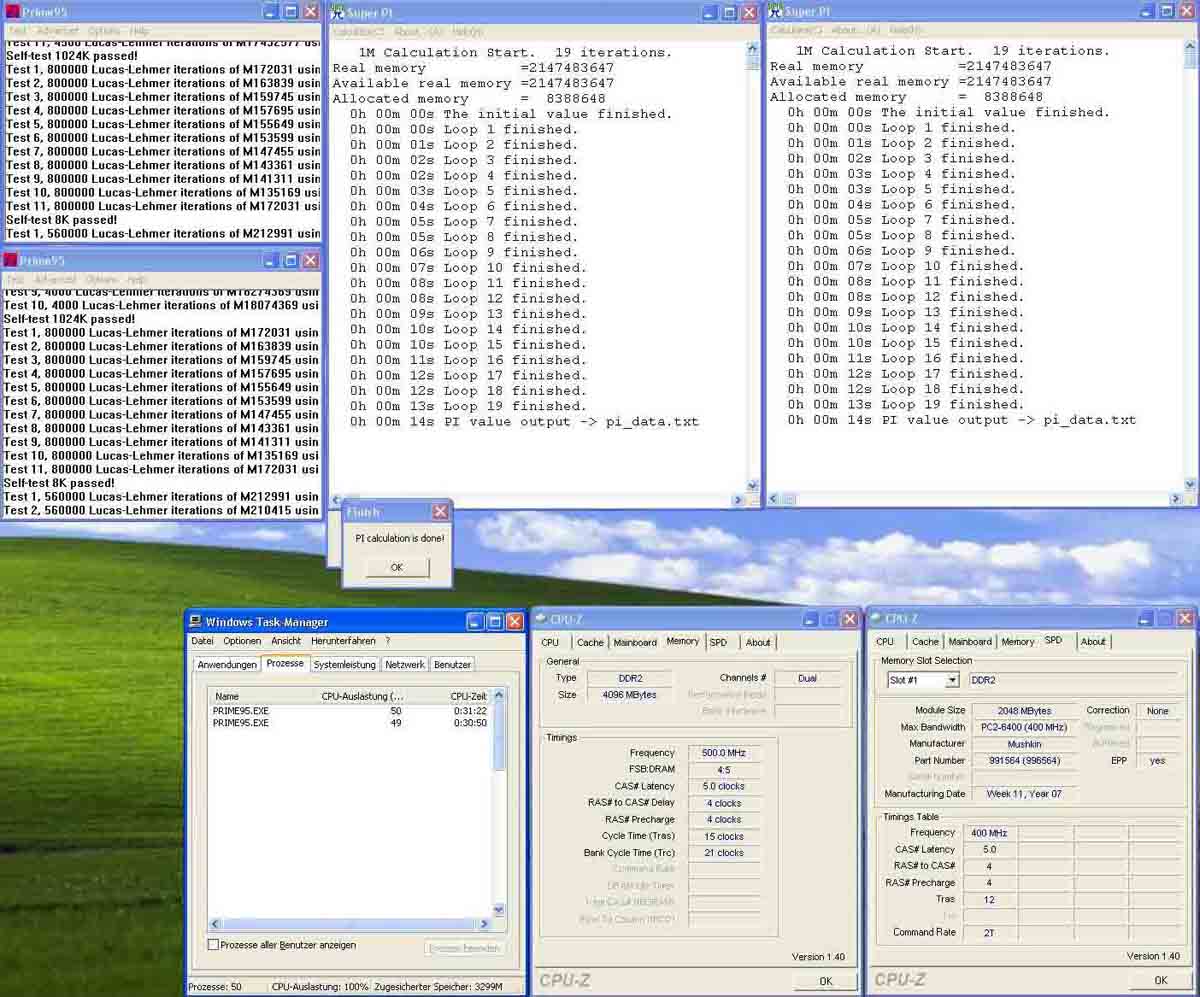The width and height of the screenshot is (1200, 997).
Task: Click scroll-right arrow of Task-Manager process list
Action: tap(485, 925)
